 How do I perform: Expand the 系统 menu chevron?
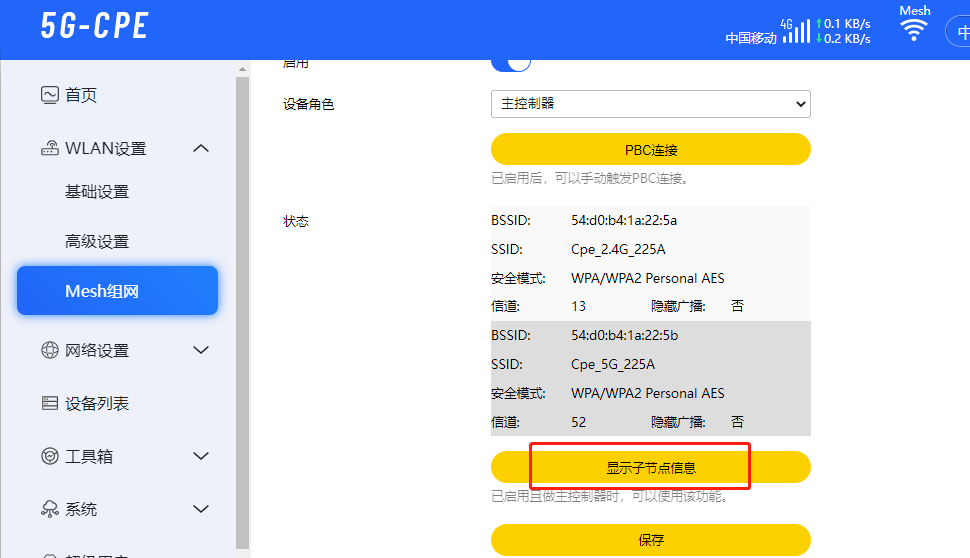[201, 509]
